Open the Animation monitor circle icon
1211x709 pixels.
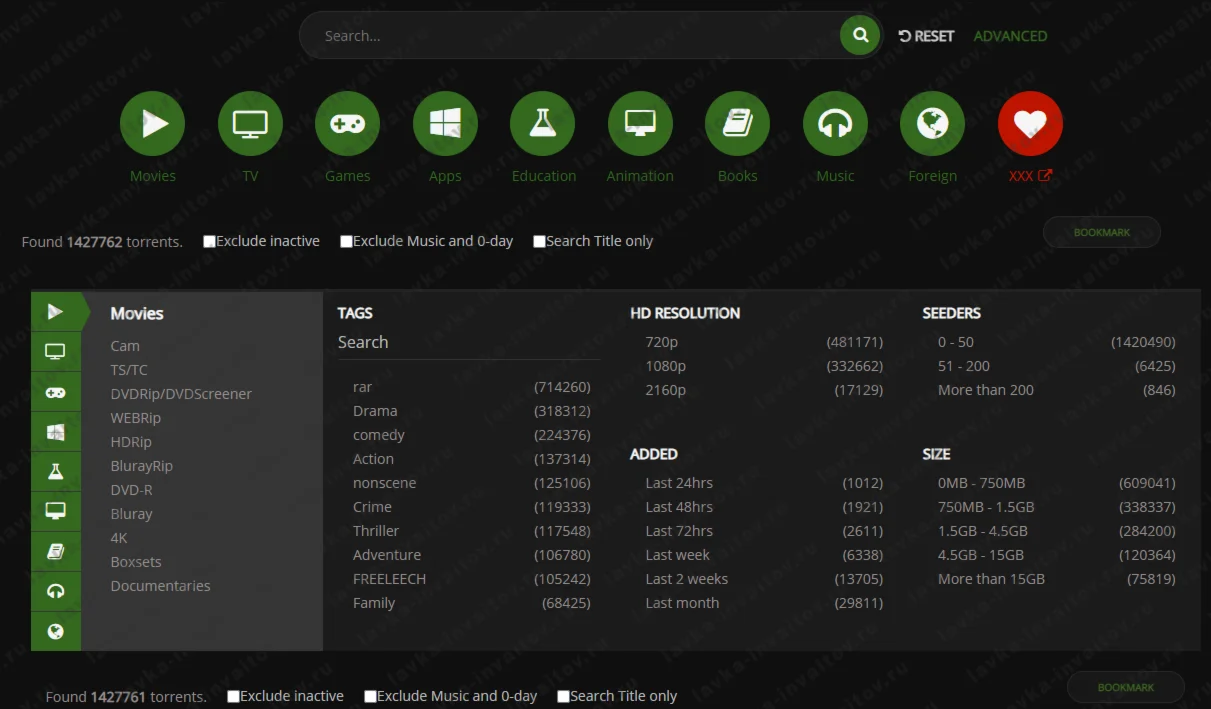(x=640, y=124)
